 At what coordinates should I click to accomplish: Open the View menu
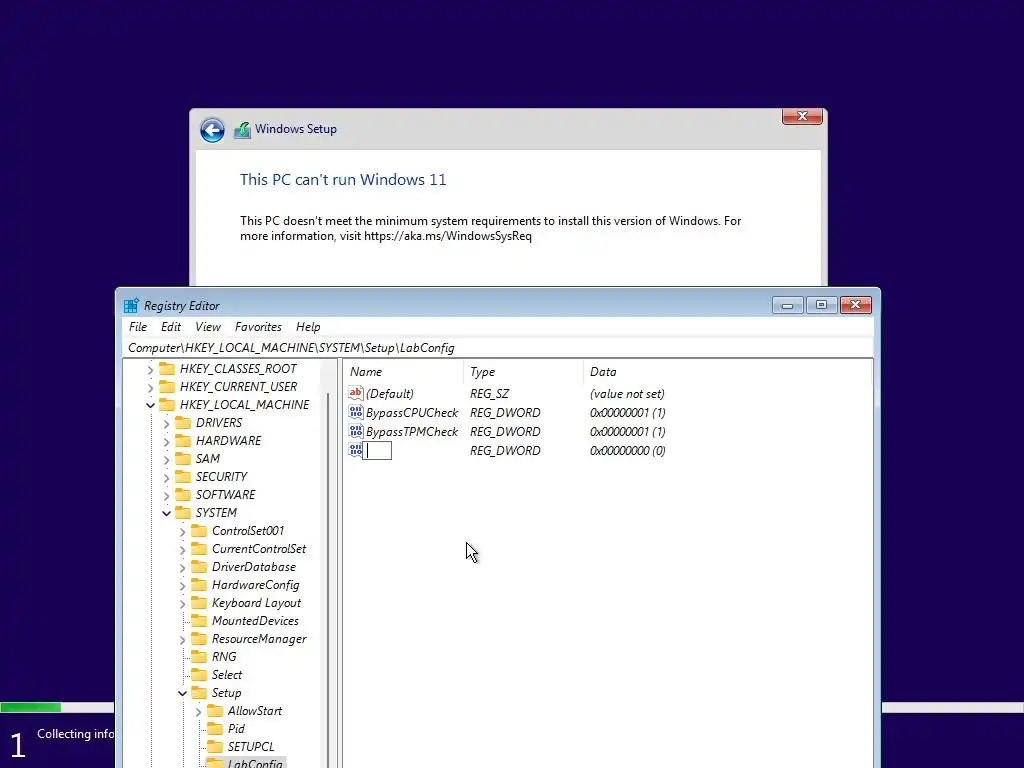[x=208, y=327]
